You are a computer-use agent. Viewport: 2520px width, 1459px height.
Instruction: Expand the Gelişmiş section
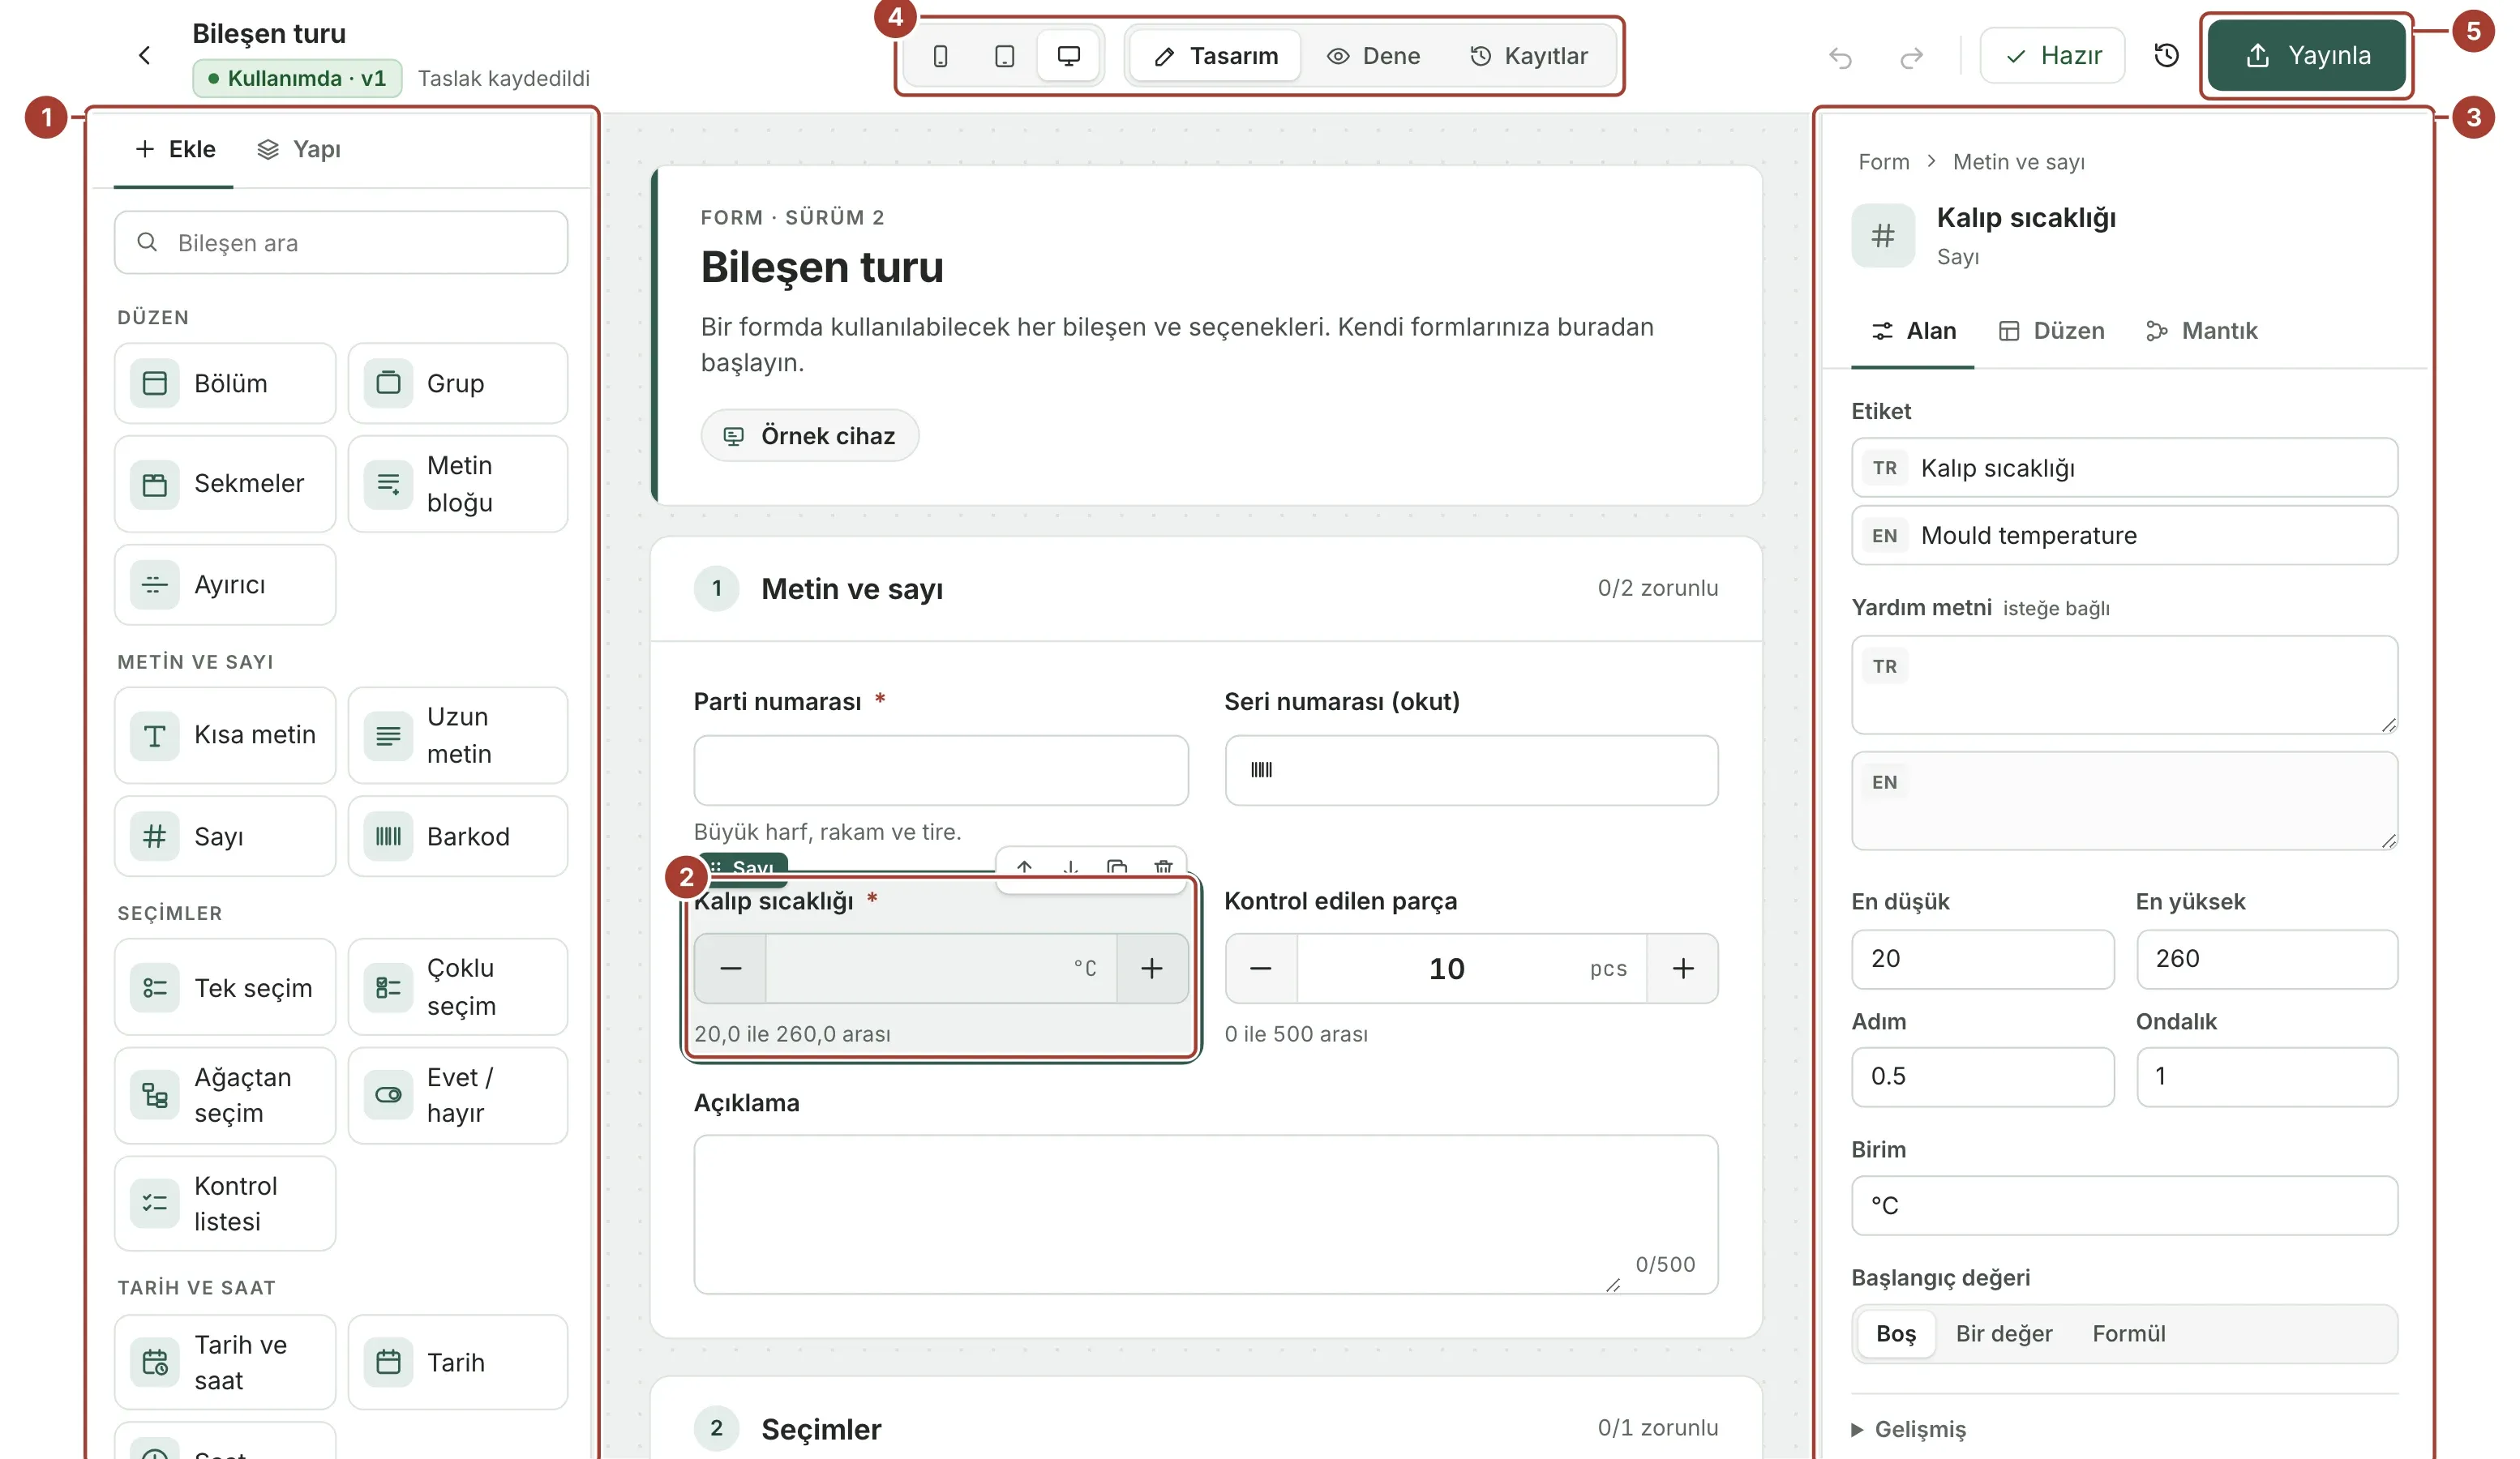tap(1909, 1429)
